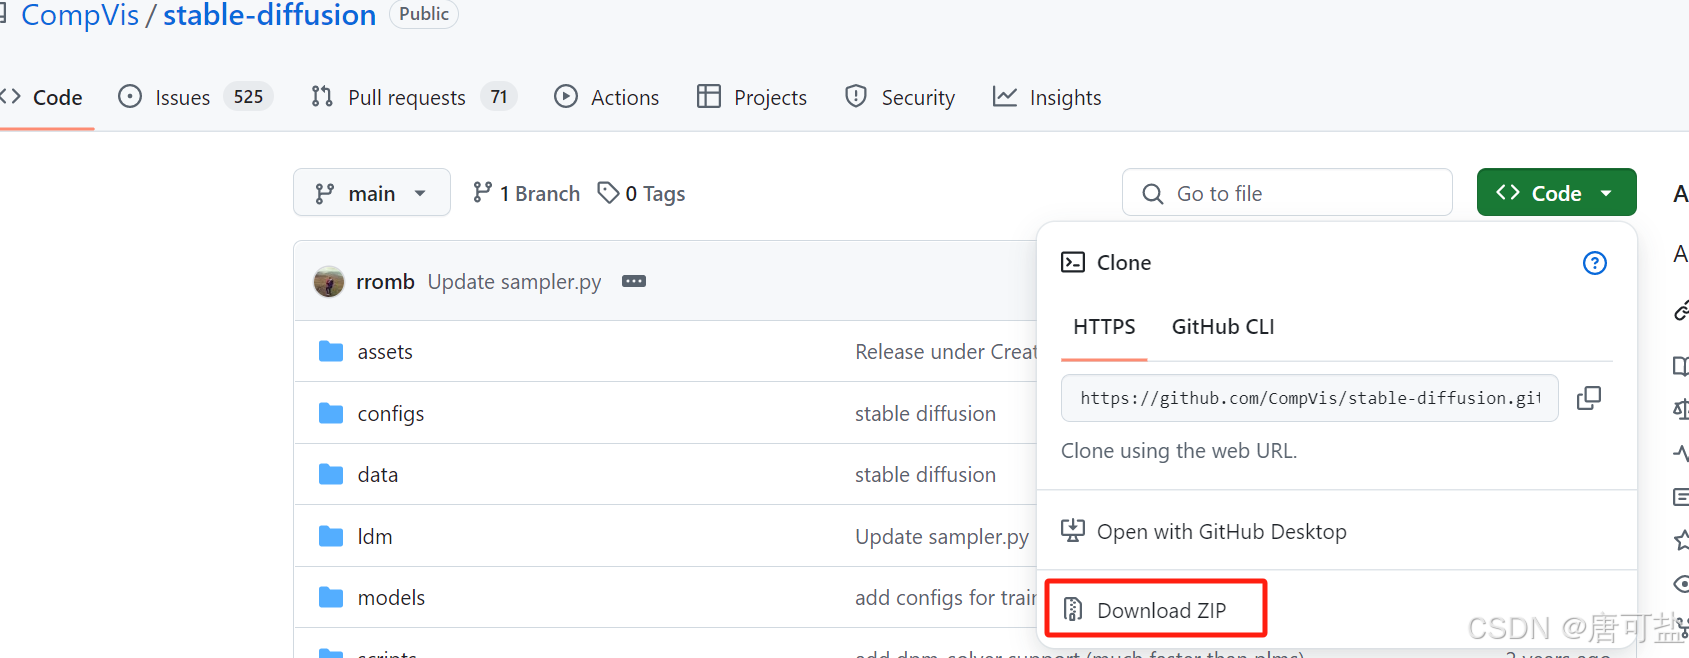Expand commit details ellipsis button
Screen dimensions: 1689x658
tap(634, 281)
